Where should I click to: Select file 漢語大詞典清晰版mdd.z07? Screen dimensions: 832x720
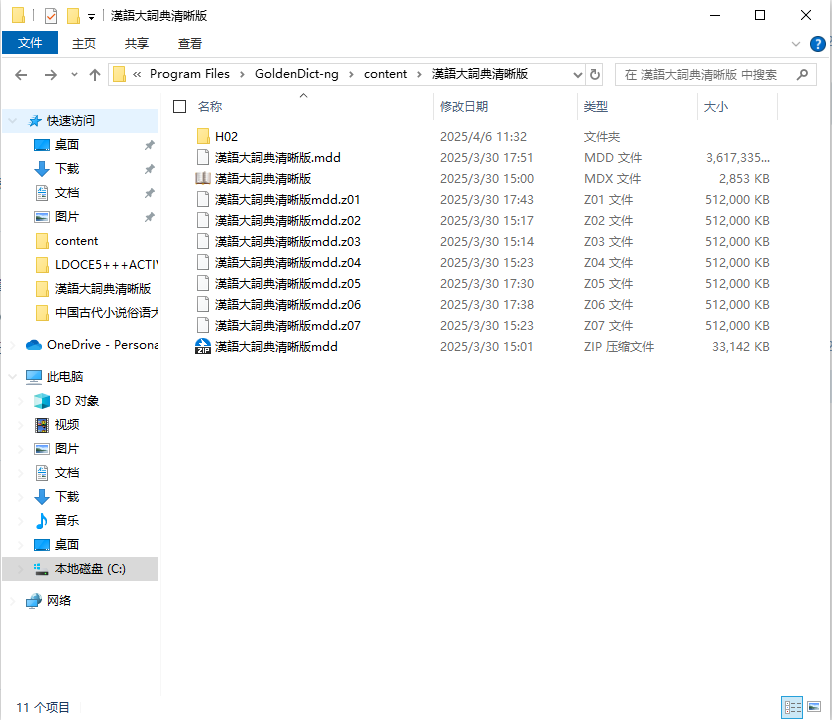coord(288,325)
